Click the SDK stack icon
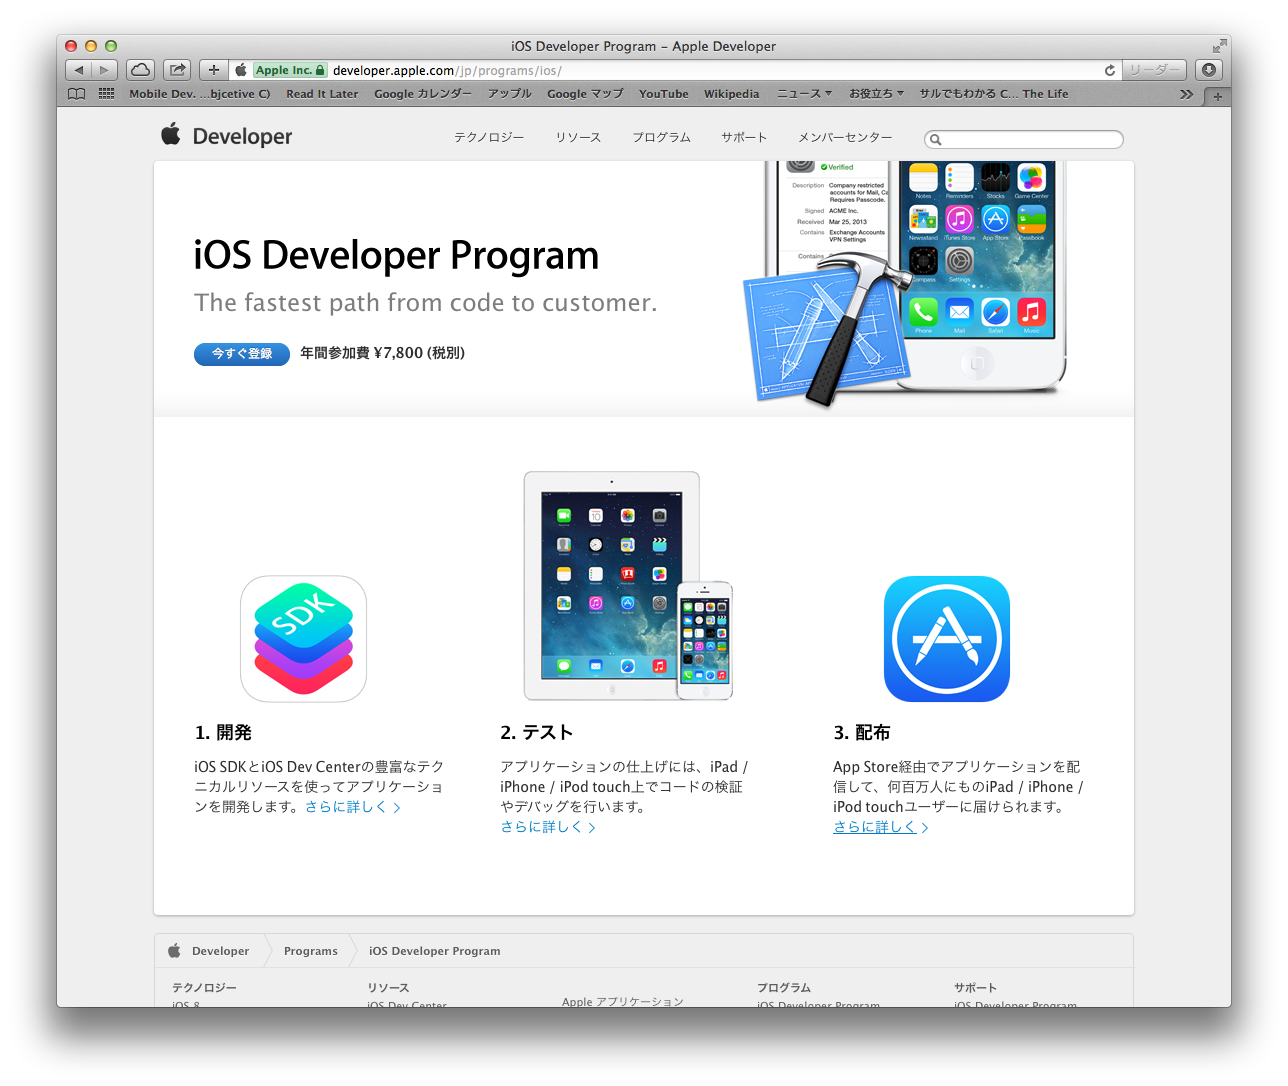This screenshot has height=1086, width=1288. (x=303, y=639)
